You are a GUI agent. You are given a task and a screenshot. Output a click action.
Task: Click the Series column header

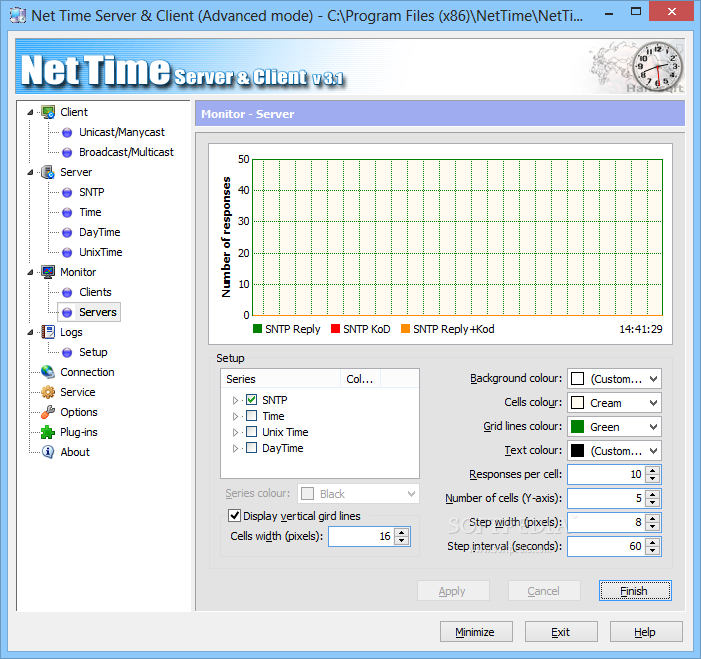(280, 379)
